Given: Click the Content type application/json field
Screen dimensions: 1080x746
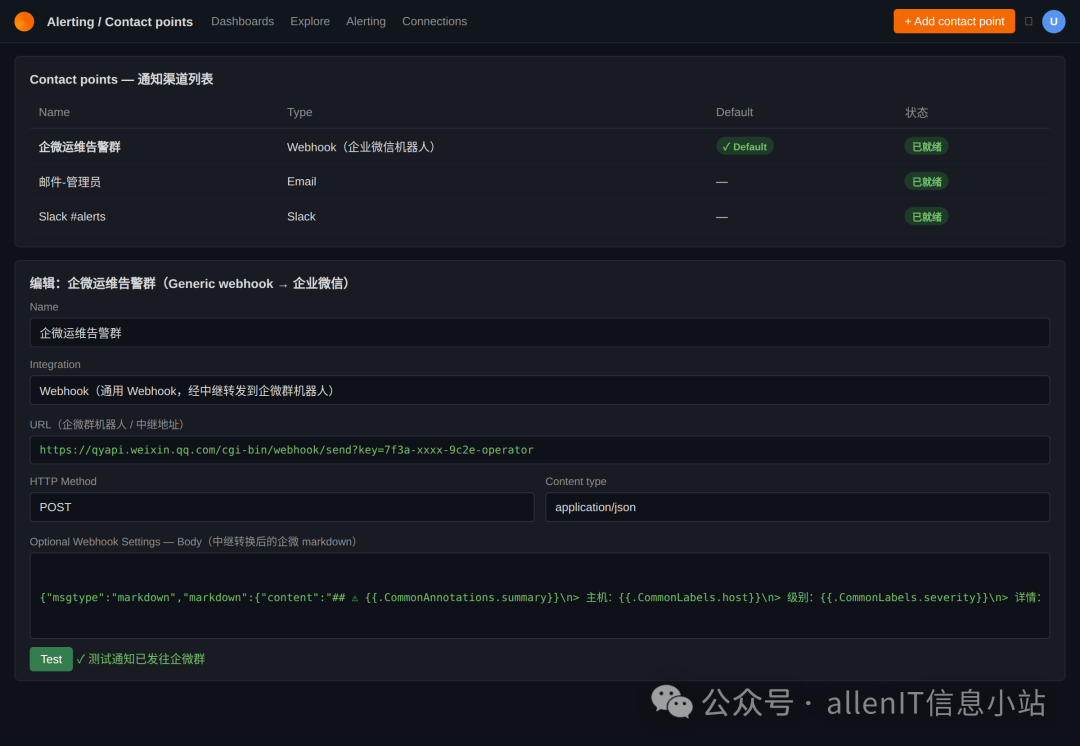Looking at the screenshot, I should 798,507.
